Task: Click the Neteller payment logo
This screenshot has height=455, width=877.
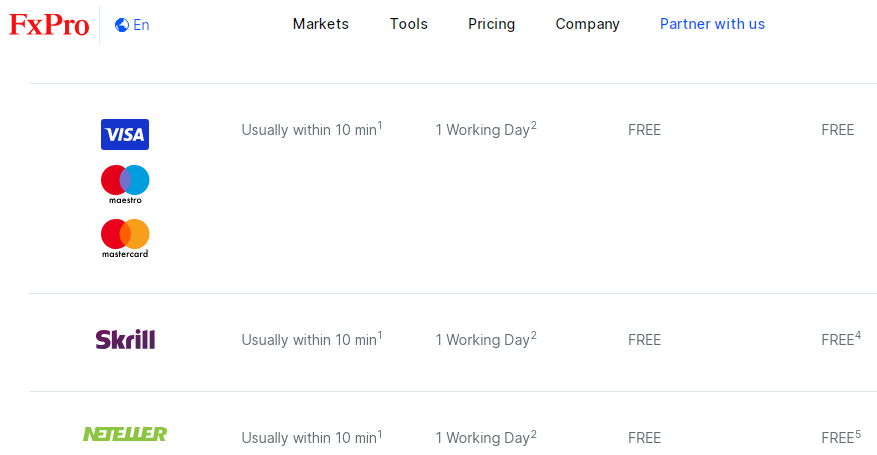Action: point(125,434)
